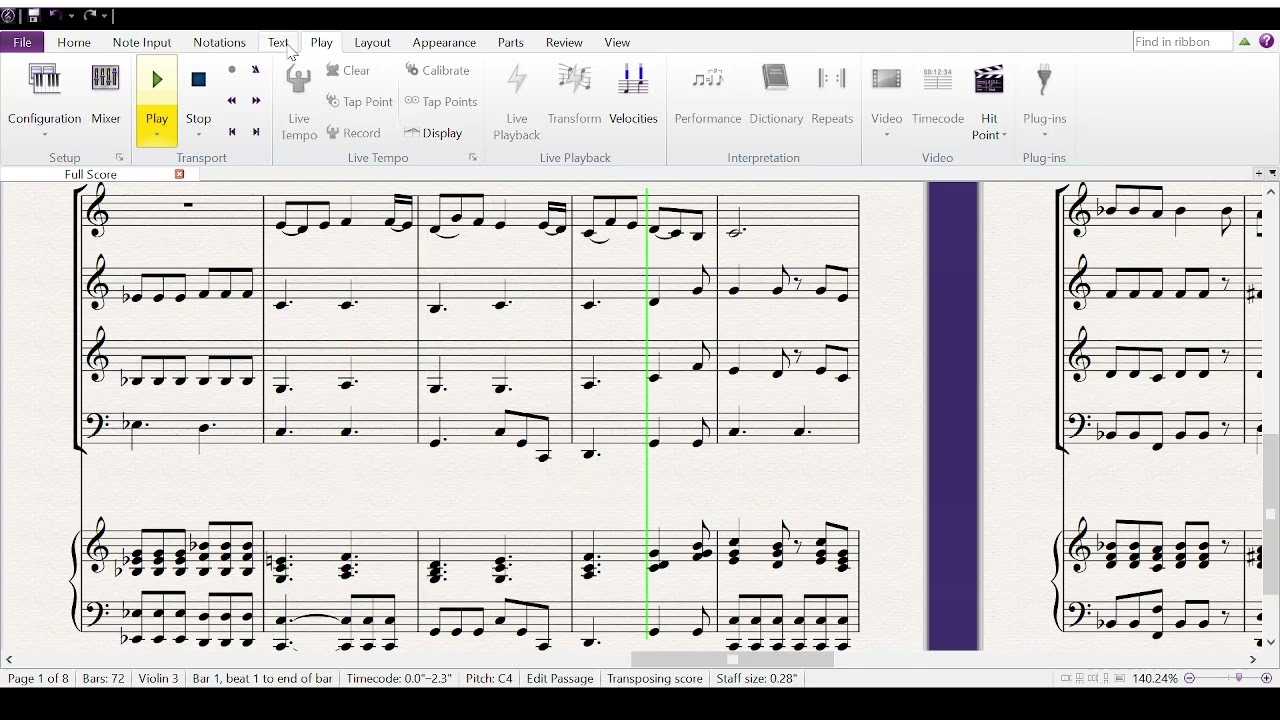
Task: Open the playback Dictionary
Action: (x=776, y=95)
